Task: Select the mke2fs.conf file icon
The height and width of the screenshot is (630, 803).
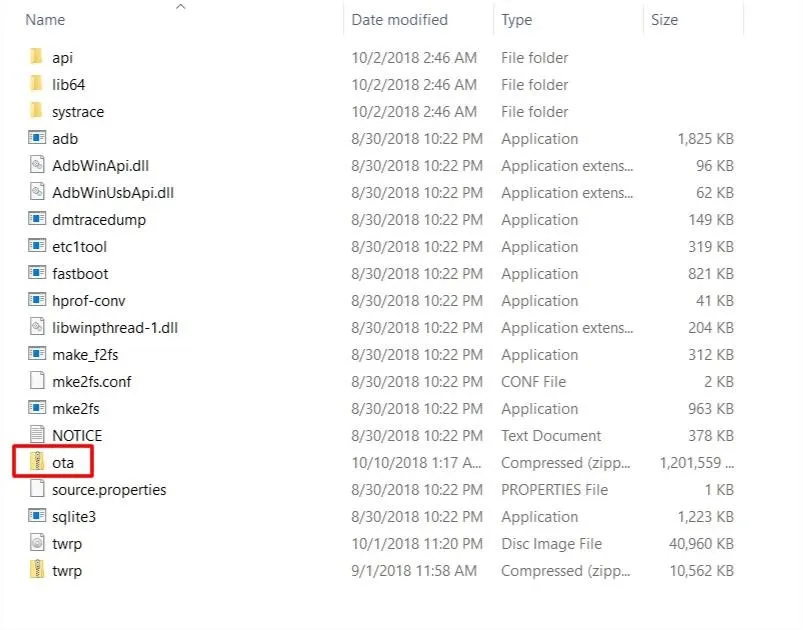Action: (37, 381)
